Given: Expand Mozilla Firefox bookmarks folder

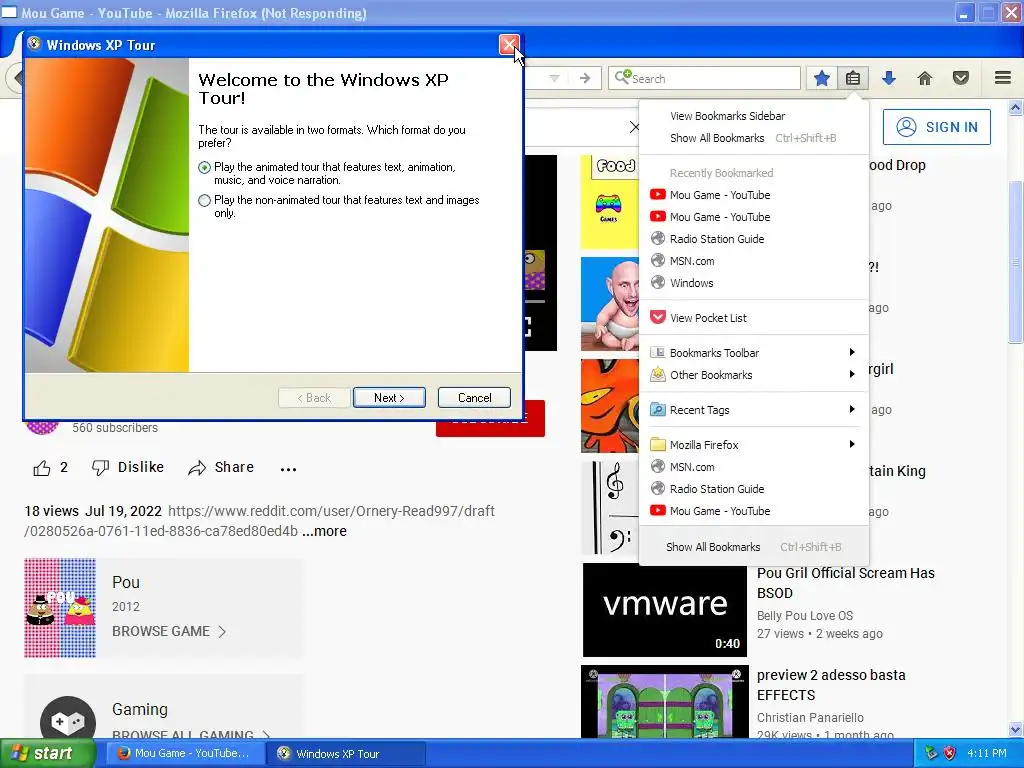Looking at the screenshot, I should (x=753, y=445).
